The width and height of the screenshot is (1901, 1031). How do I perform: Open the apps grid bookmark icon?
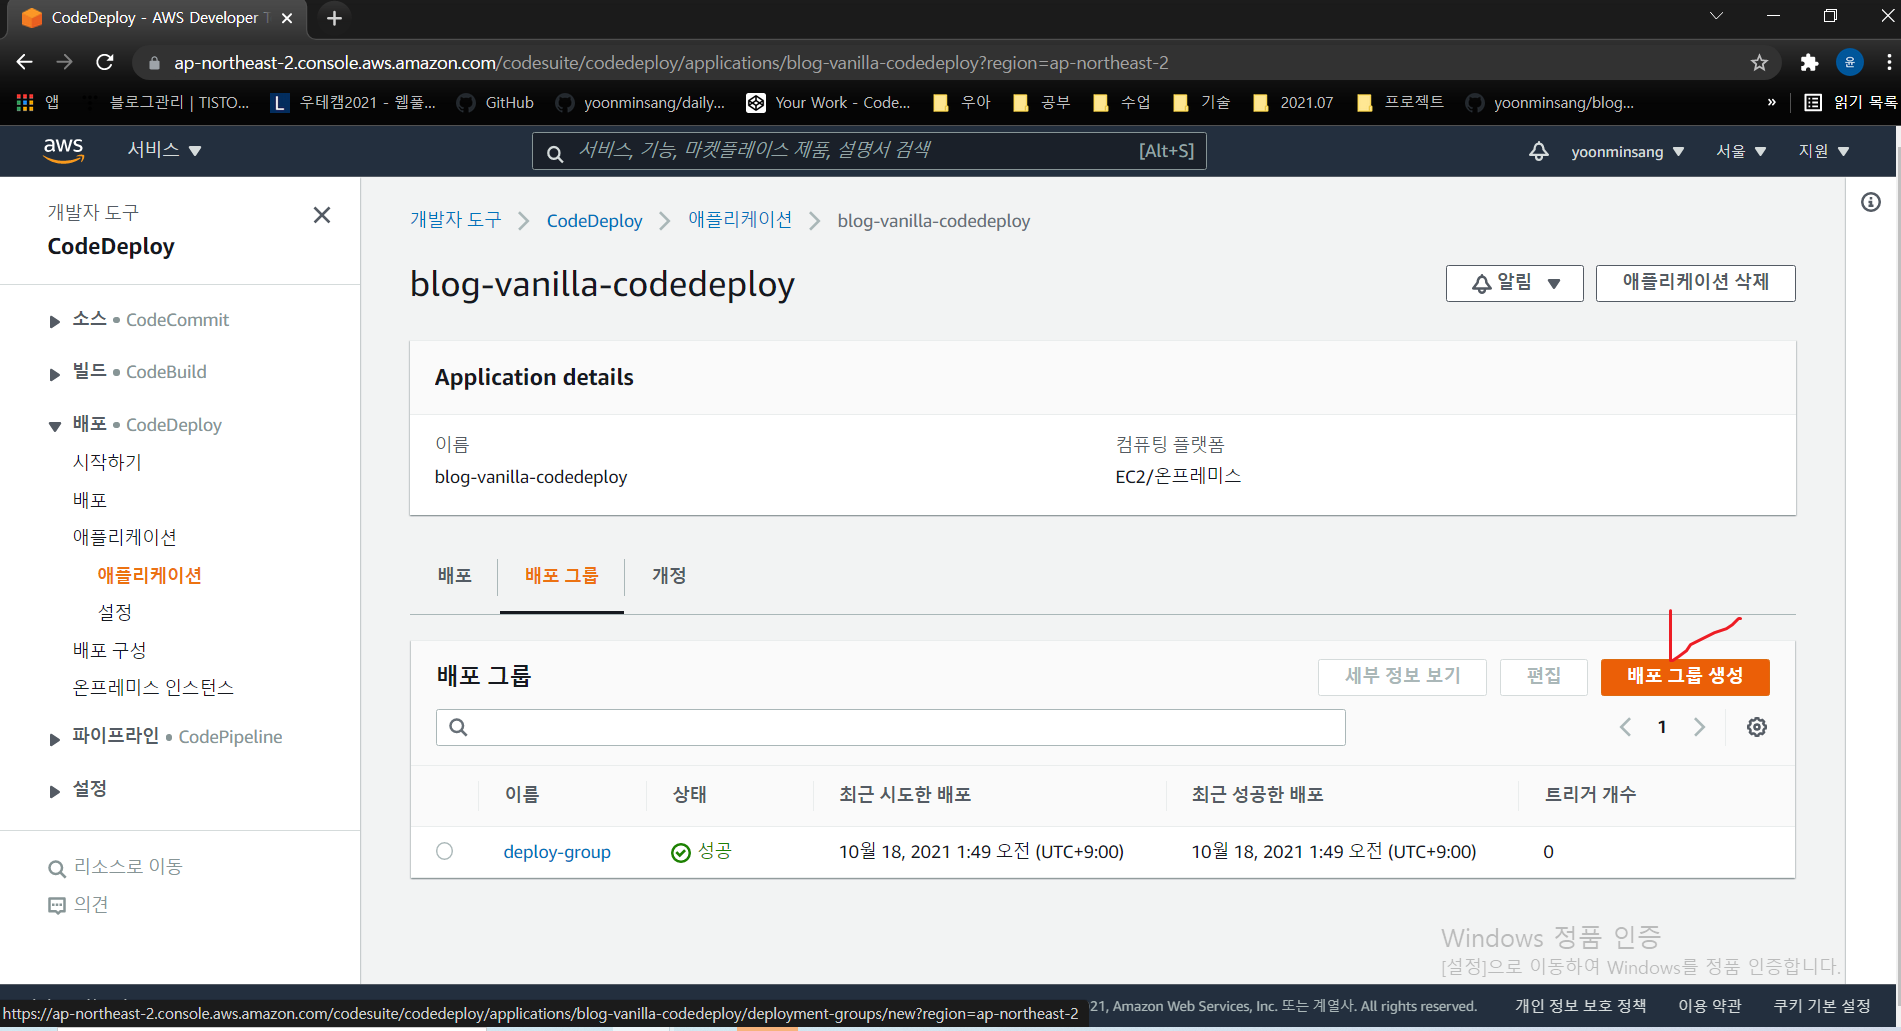tap(25, 102)
